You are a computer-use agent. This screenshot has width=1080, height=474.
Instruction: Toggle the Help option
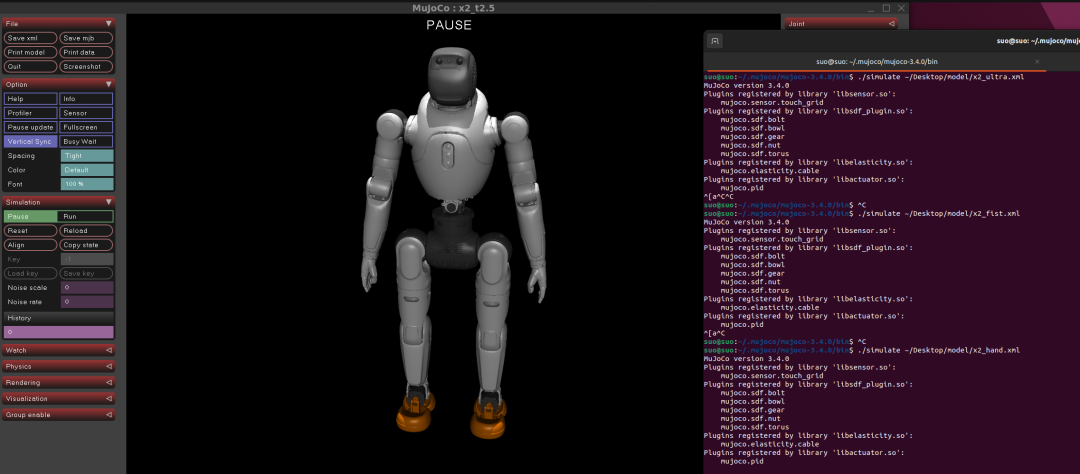pos(30,99)
